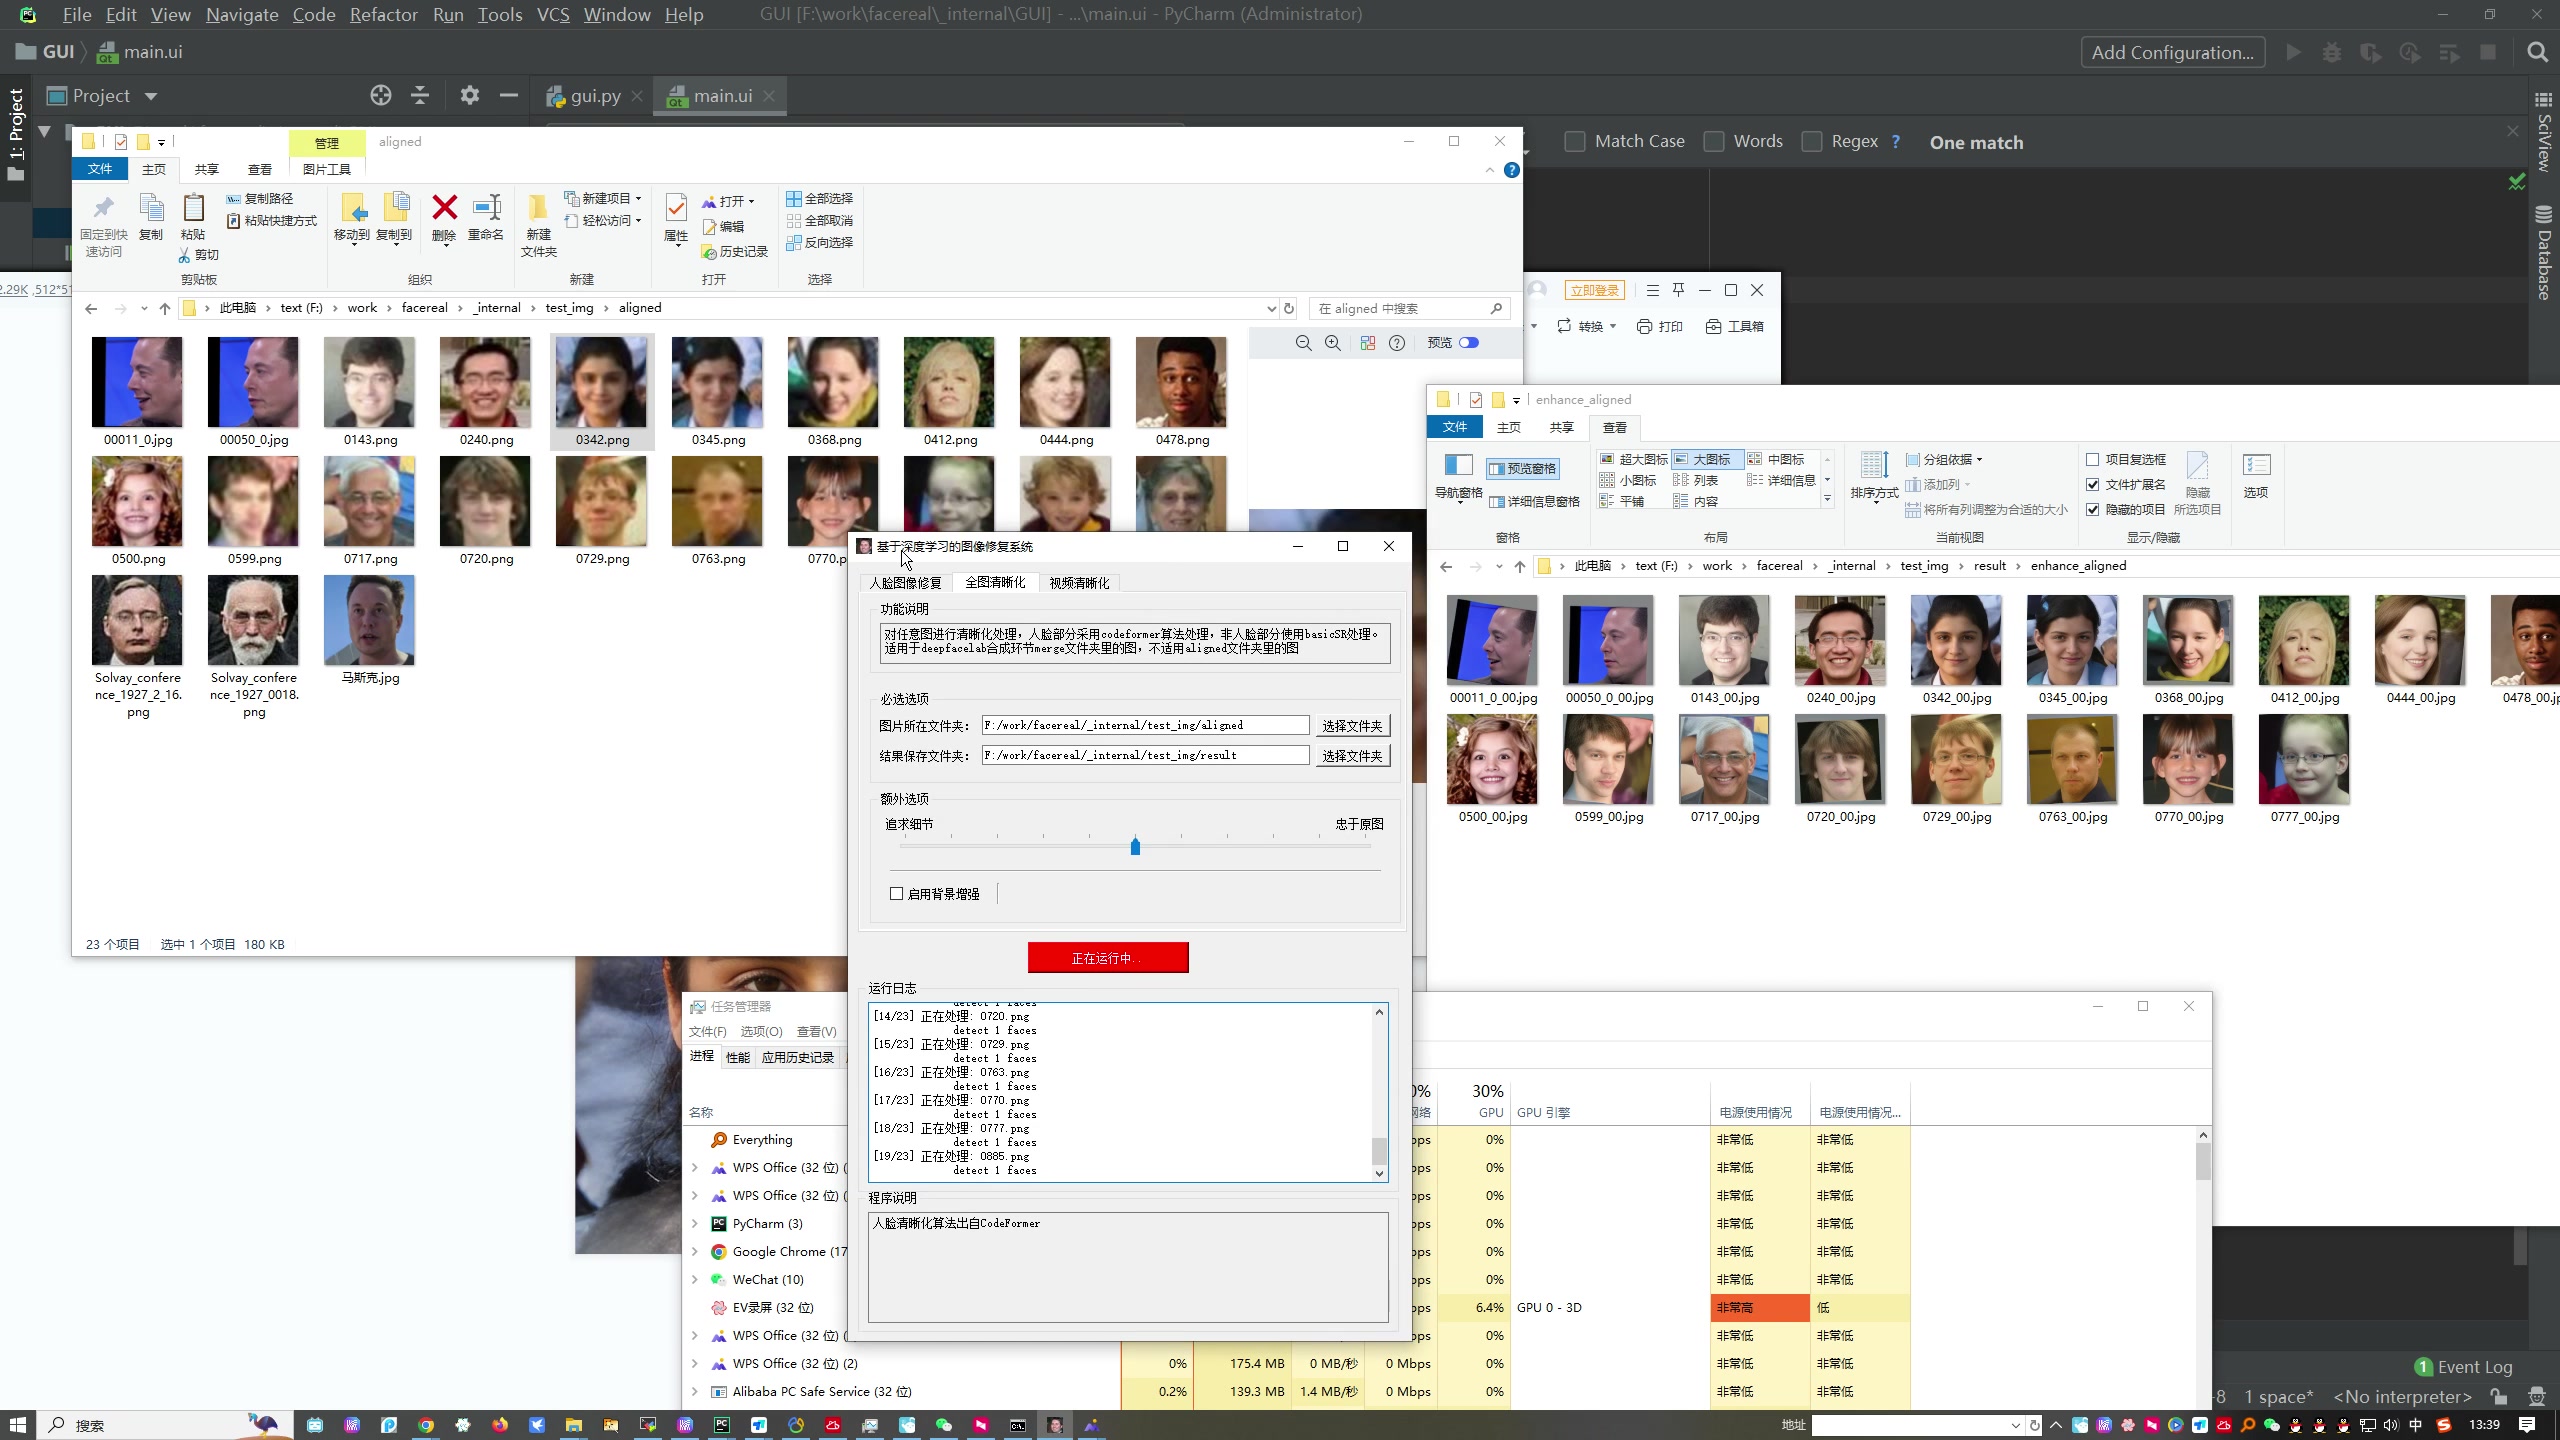Open the new item (新建项目) dropdown
2560x1440 pixels.
click(x=603, y=198)
